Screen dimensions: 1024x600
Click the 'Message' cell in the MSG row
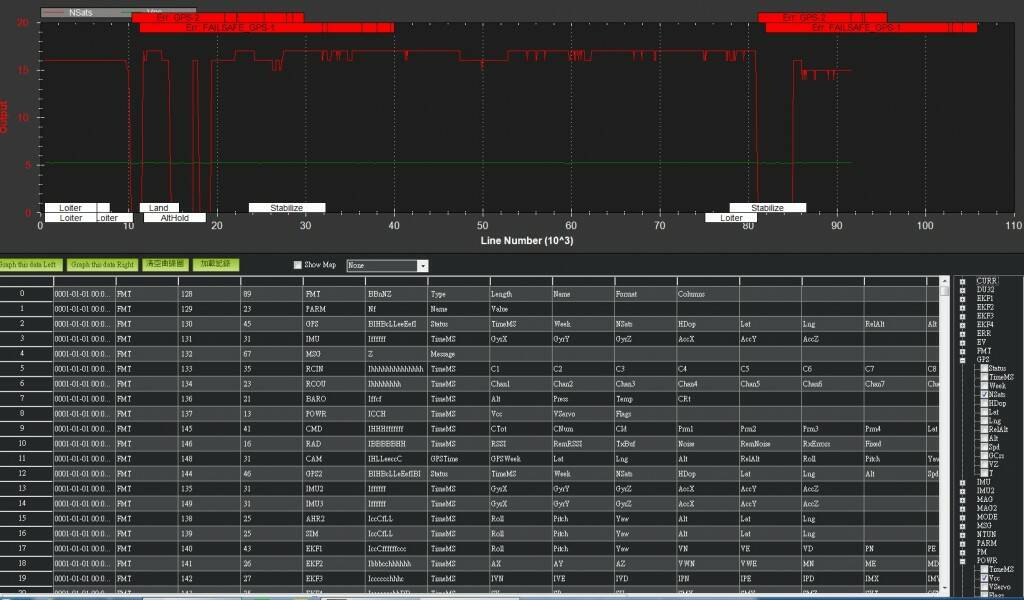(458, 354)
